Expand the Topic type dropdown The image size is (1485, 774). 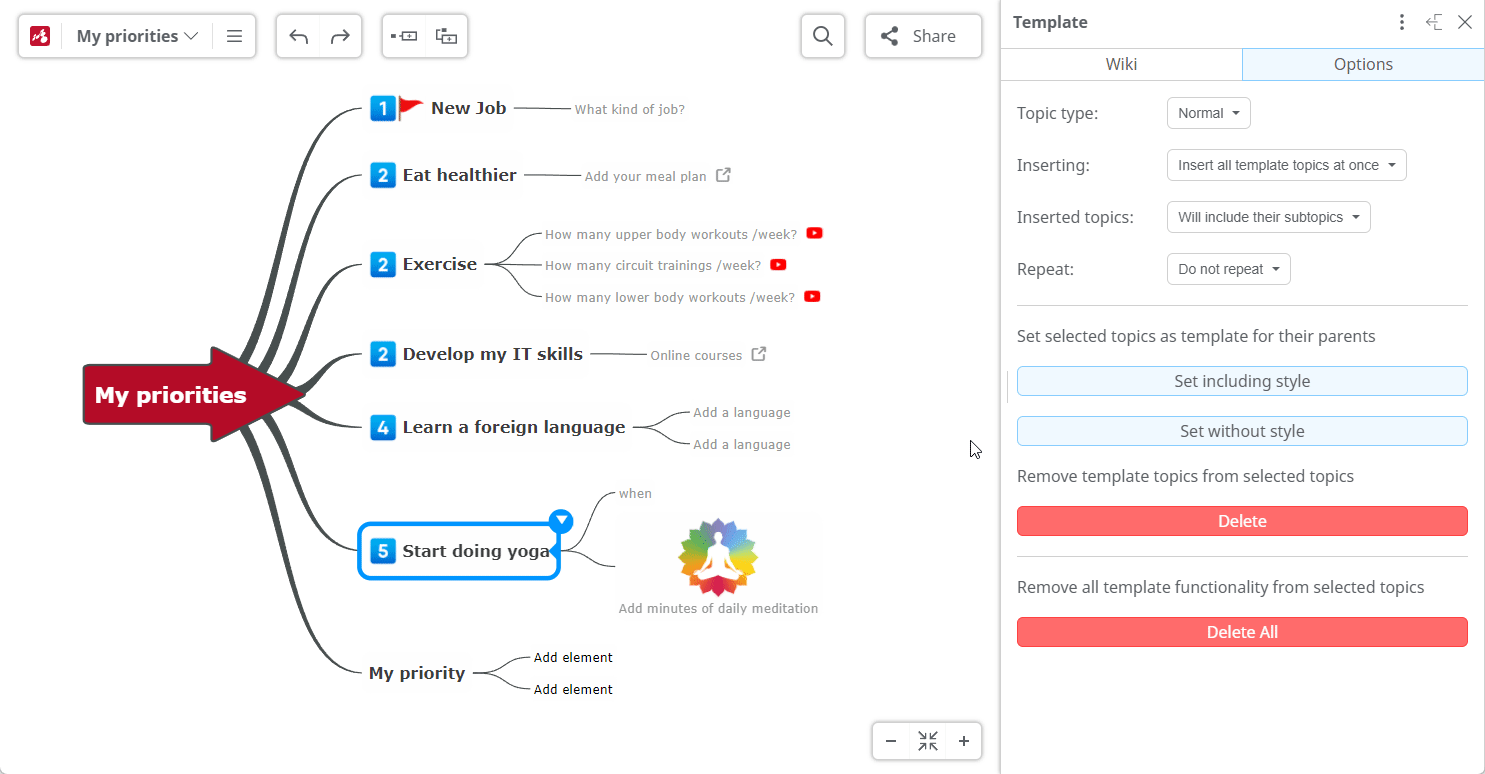point(1208,113)
